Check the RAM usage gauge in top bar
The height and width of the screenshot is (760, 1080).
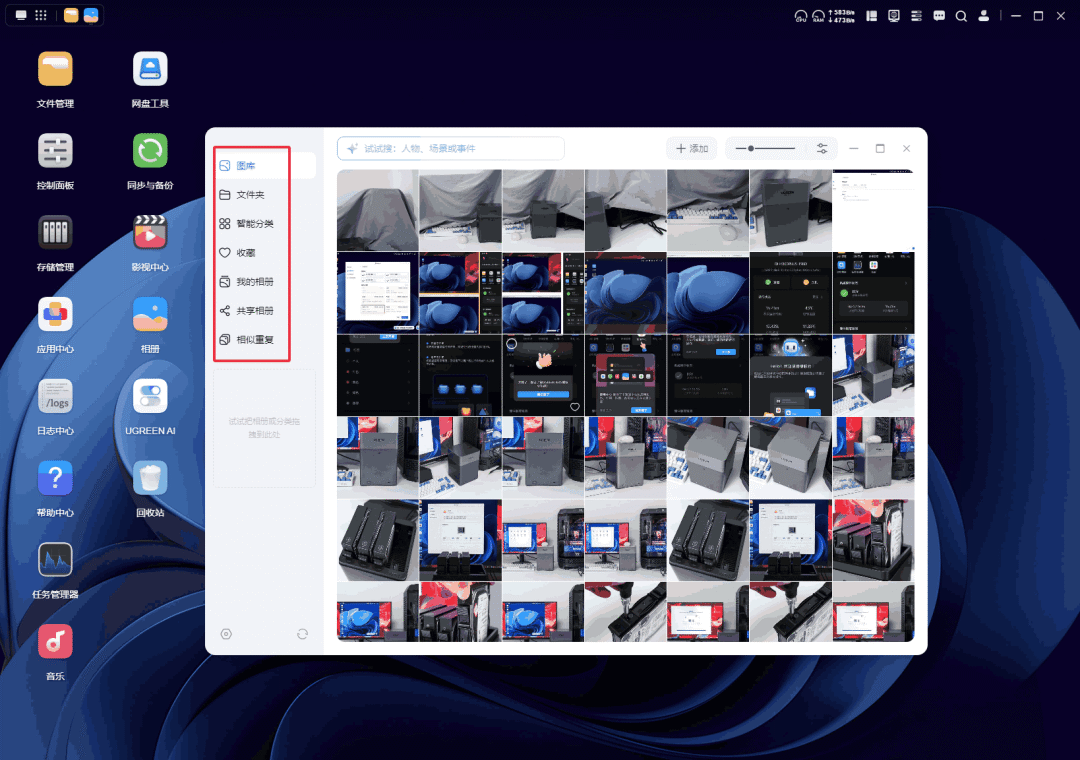pos(818,16)
